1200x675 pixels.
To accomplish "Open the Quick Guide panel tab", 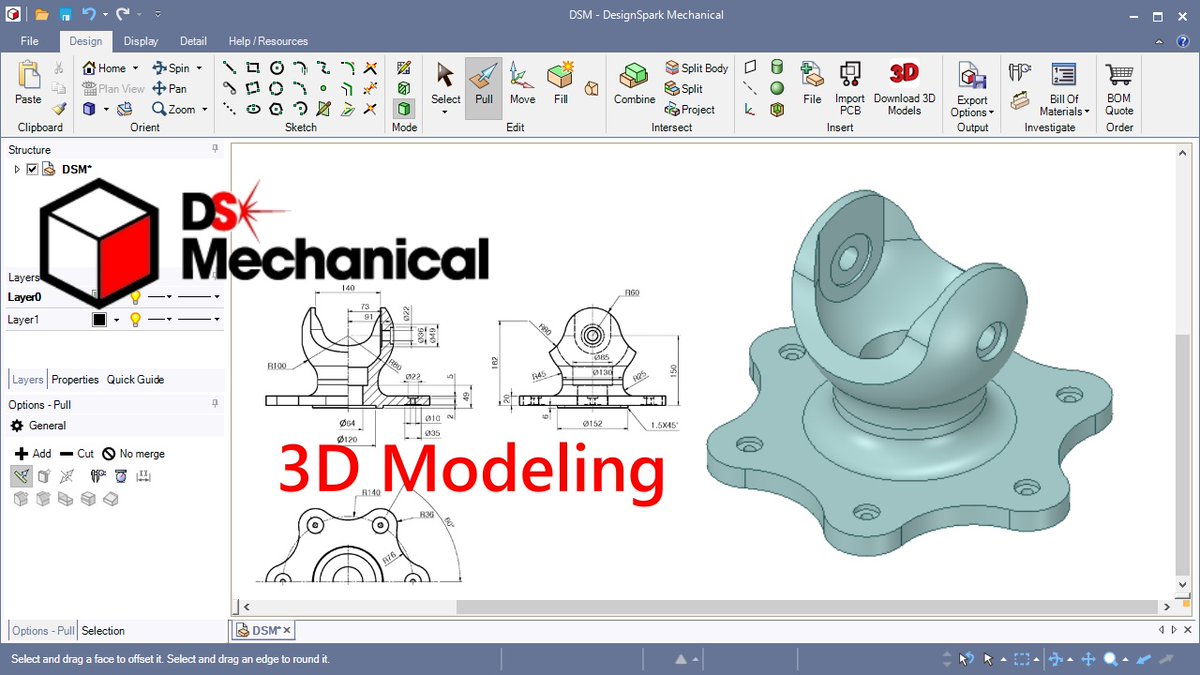I will click(x=135, y=380).
